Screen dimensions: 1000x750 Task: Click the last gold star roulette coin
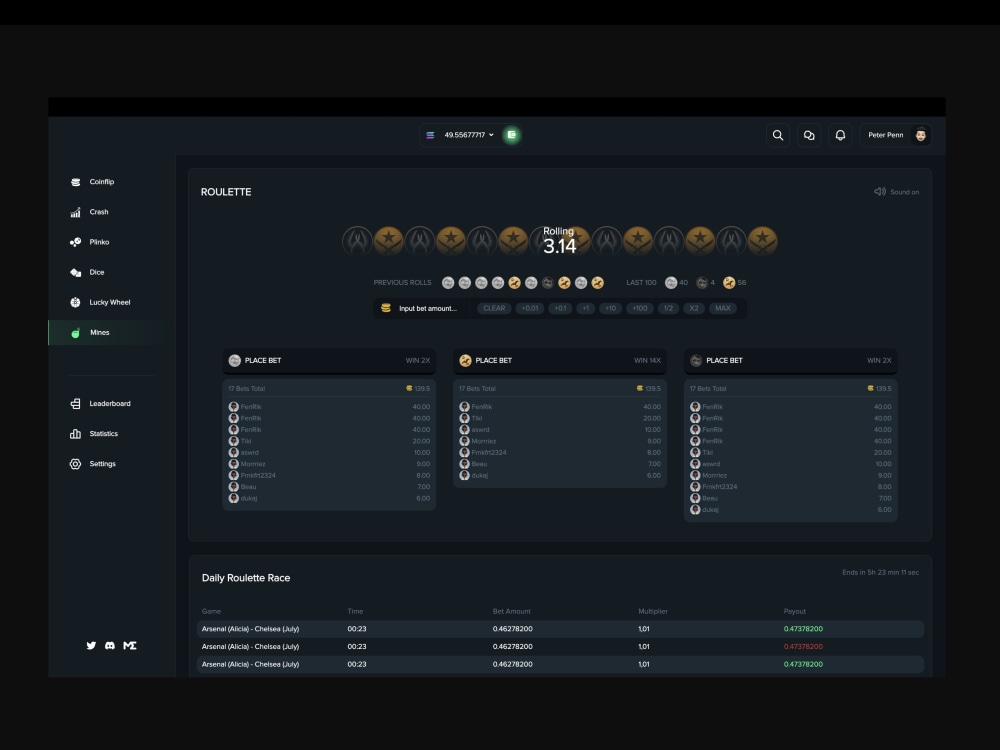pyautogui.click(x=762, y=241)
